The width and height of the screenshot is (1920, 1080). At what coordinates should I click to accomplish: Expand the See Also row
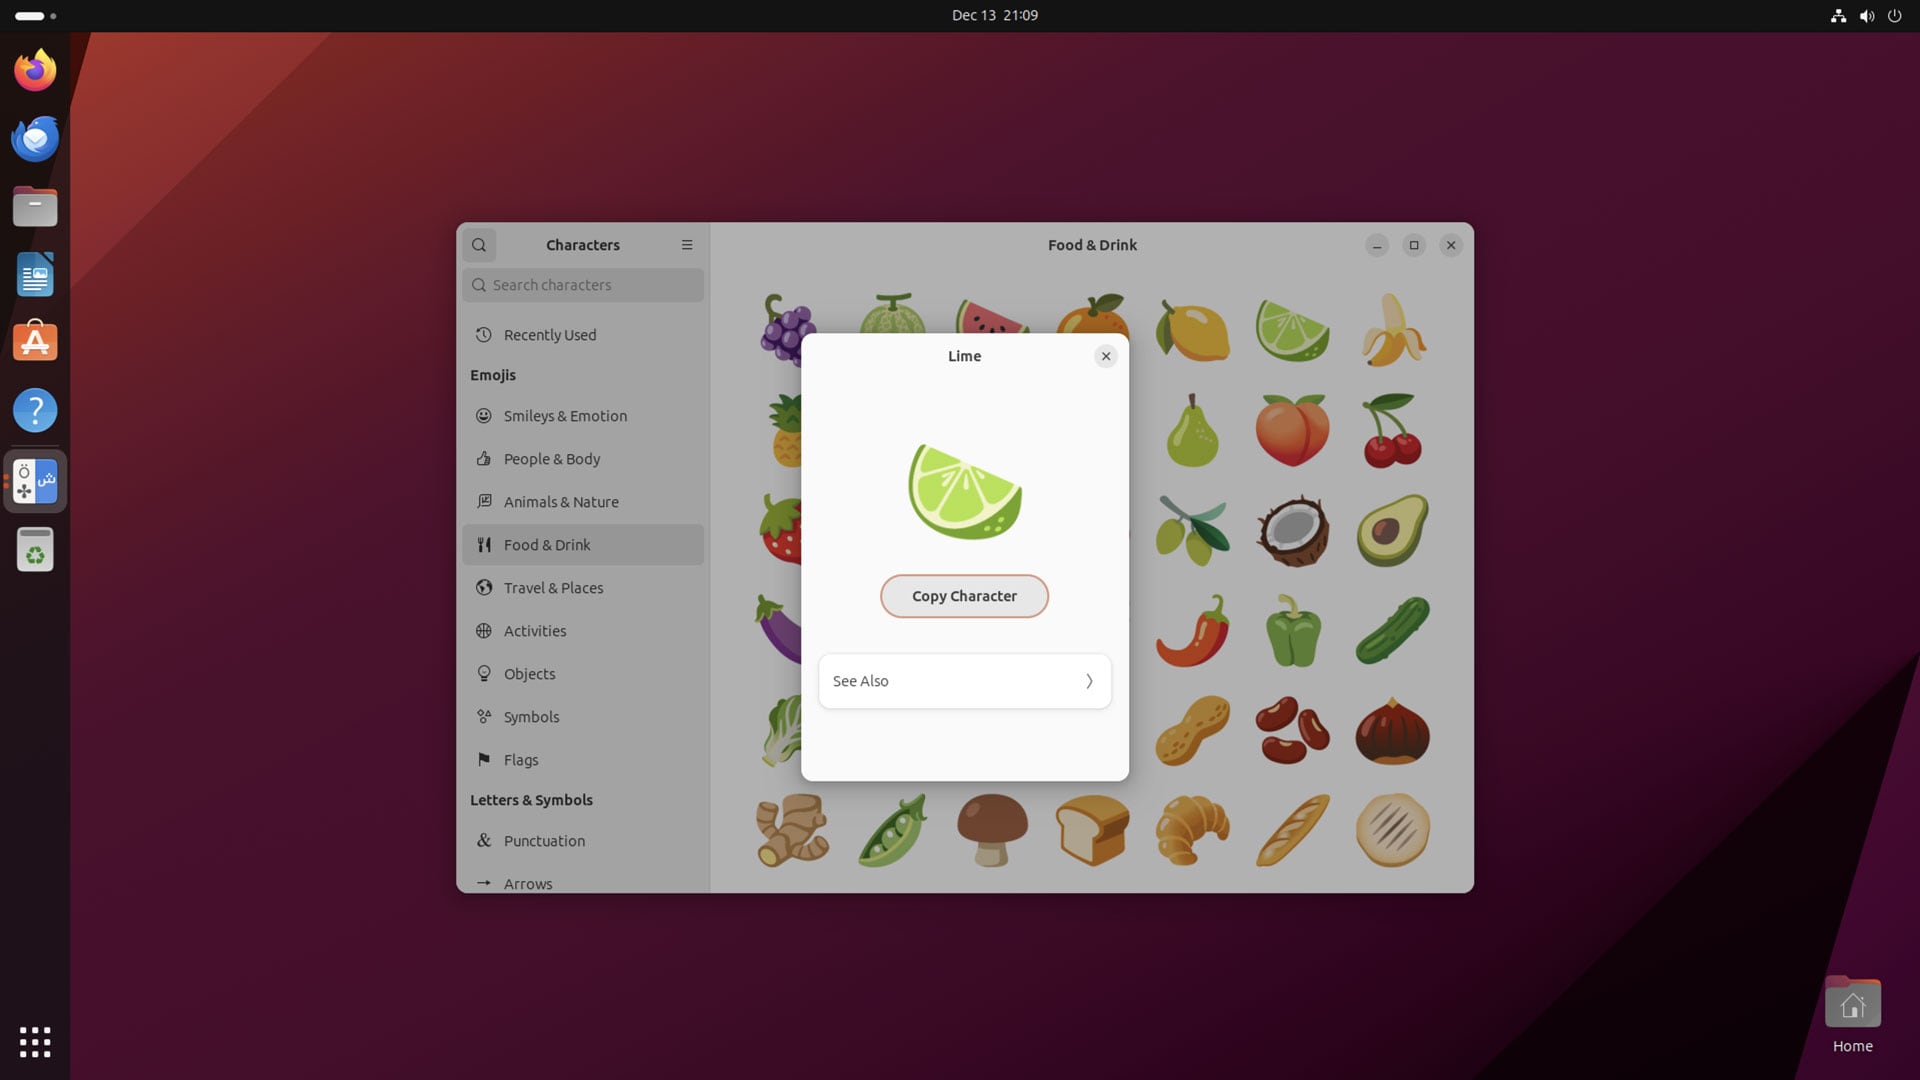click(964, 681)
